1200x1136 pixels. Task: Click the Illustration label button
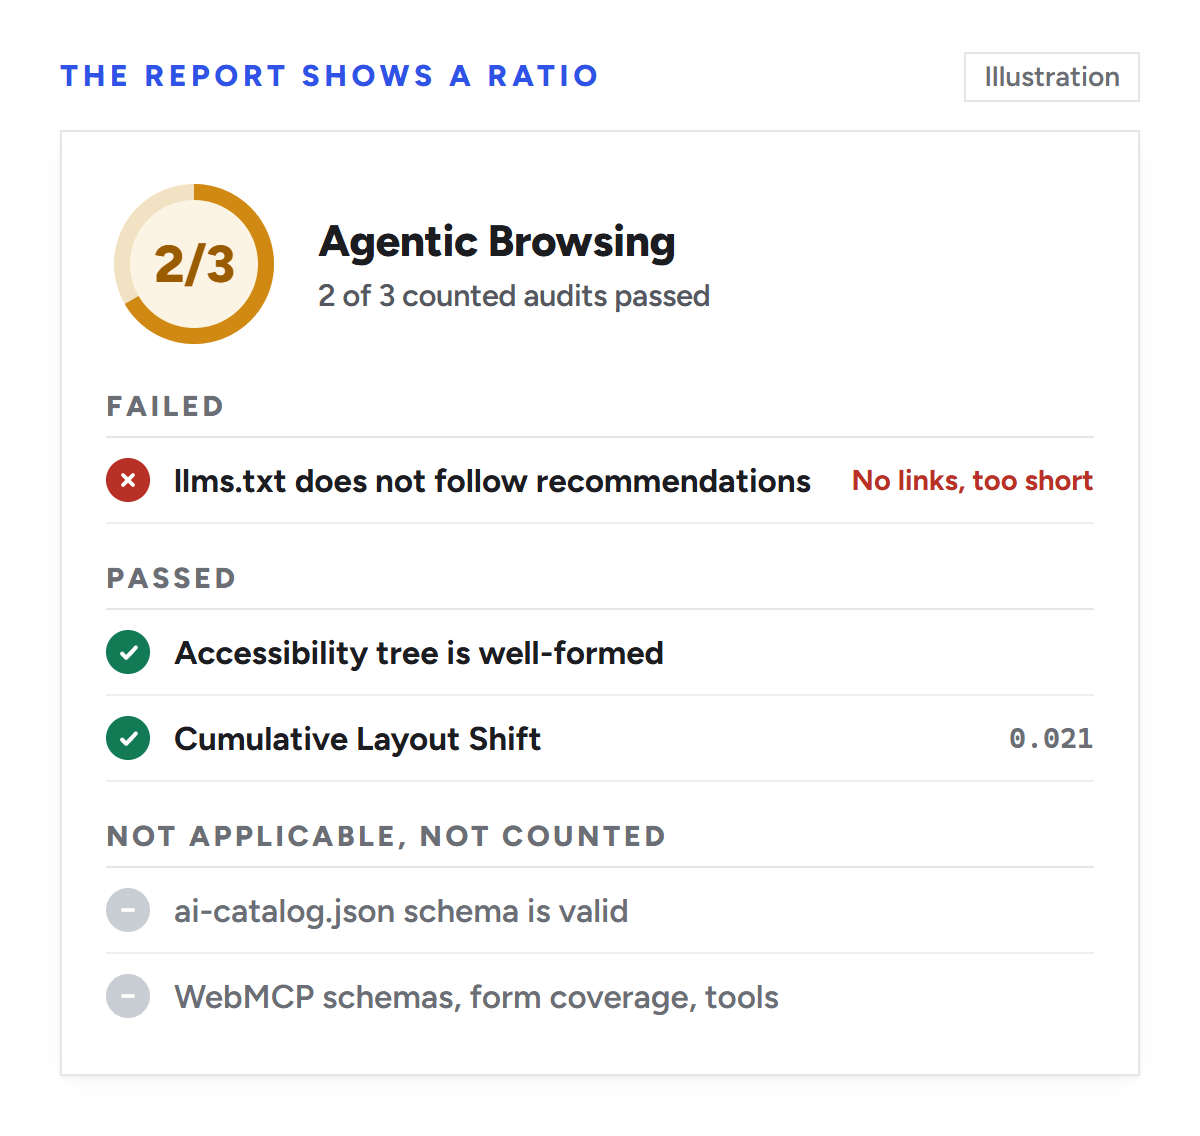[1052, 77]
